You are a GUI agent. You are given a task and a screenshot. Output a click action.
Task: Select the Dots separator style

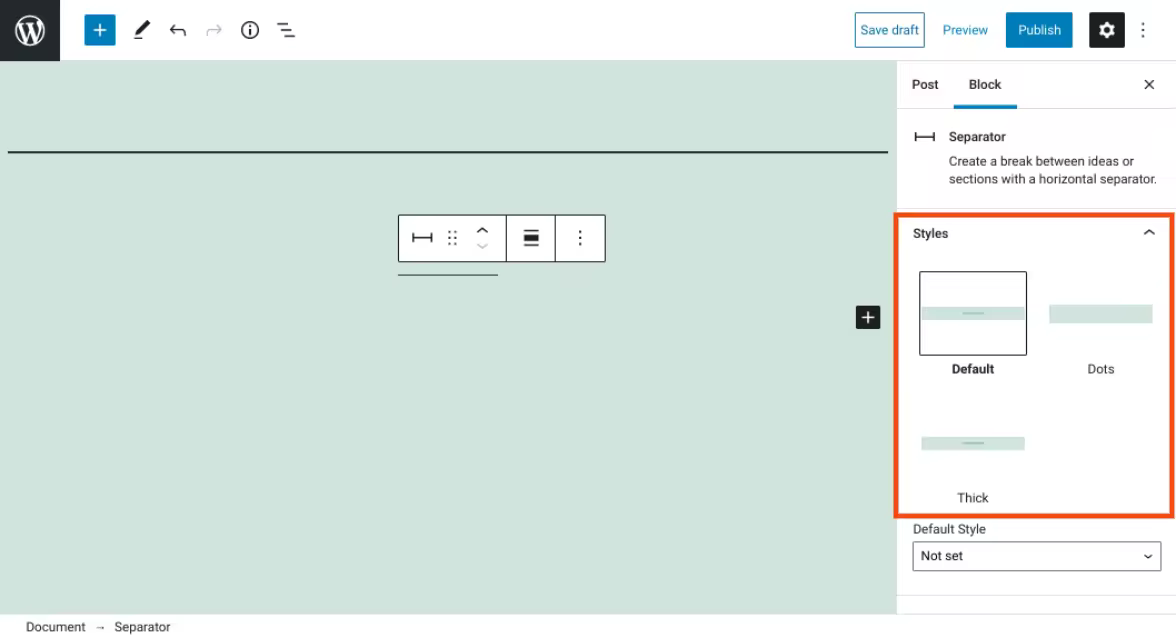[x=1100, y=324]
